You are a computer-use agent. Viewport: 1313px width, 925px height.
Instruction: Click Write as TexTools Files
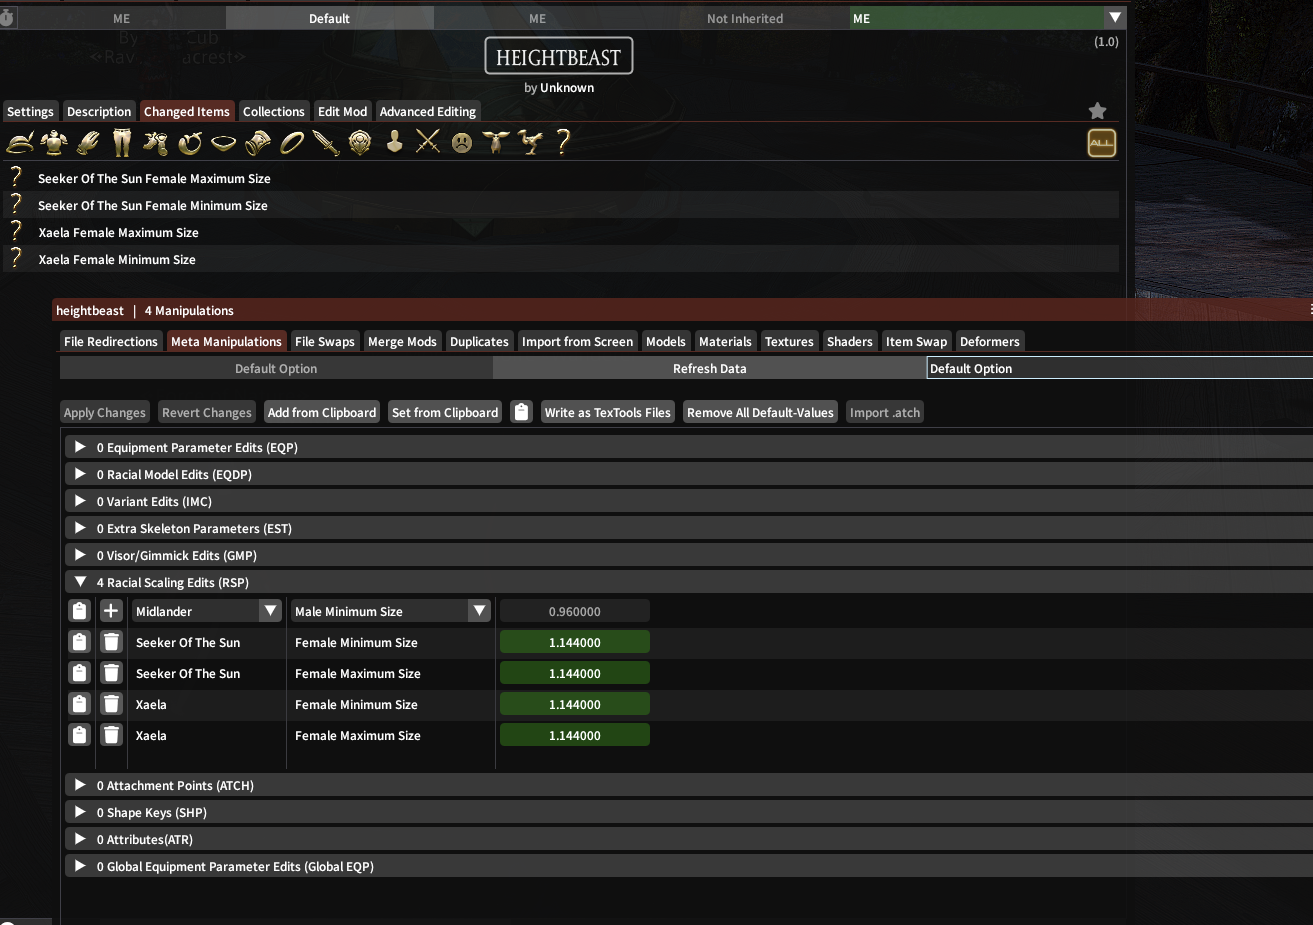[x=608, y=412]
